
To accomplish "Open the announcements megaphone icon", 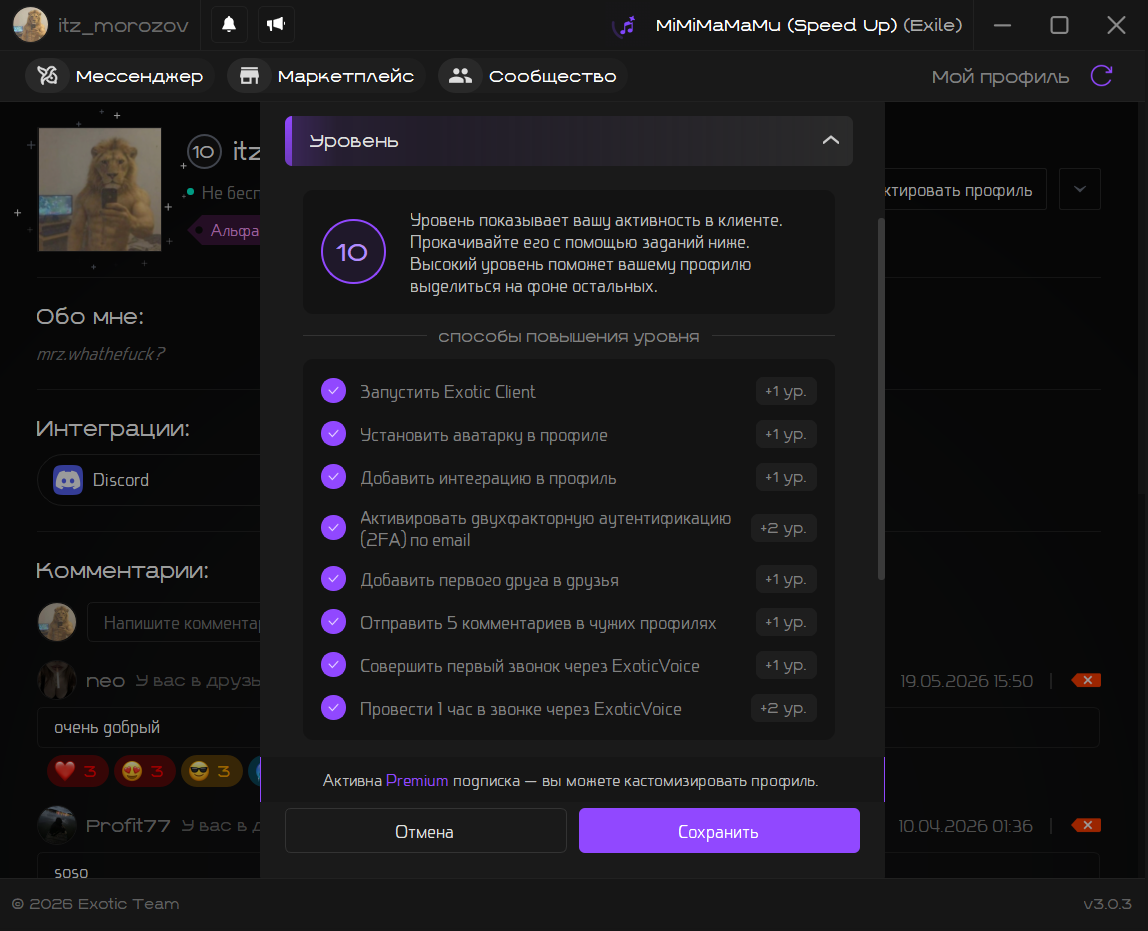I will coord(276,25).
